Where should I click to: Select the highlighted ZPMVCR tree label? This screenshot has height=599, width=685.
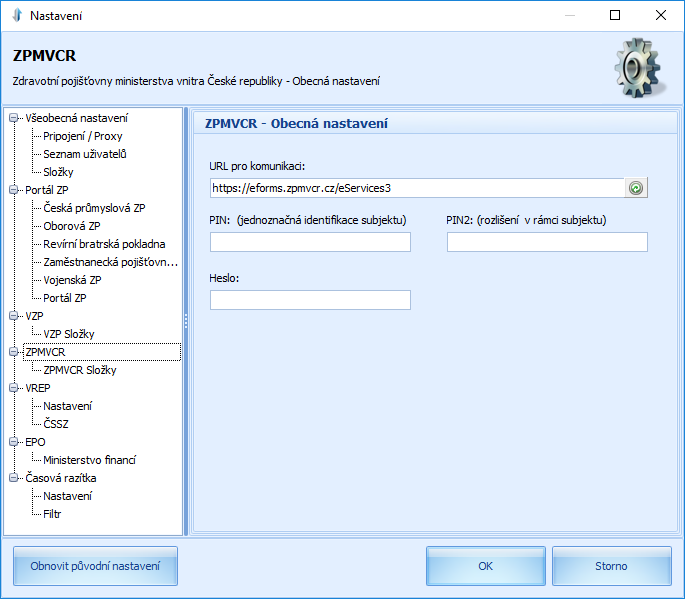coord(45,352)
